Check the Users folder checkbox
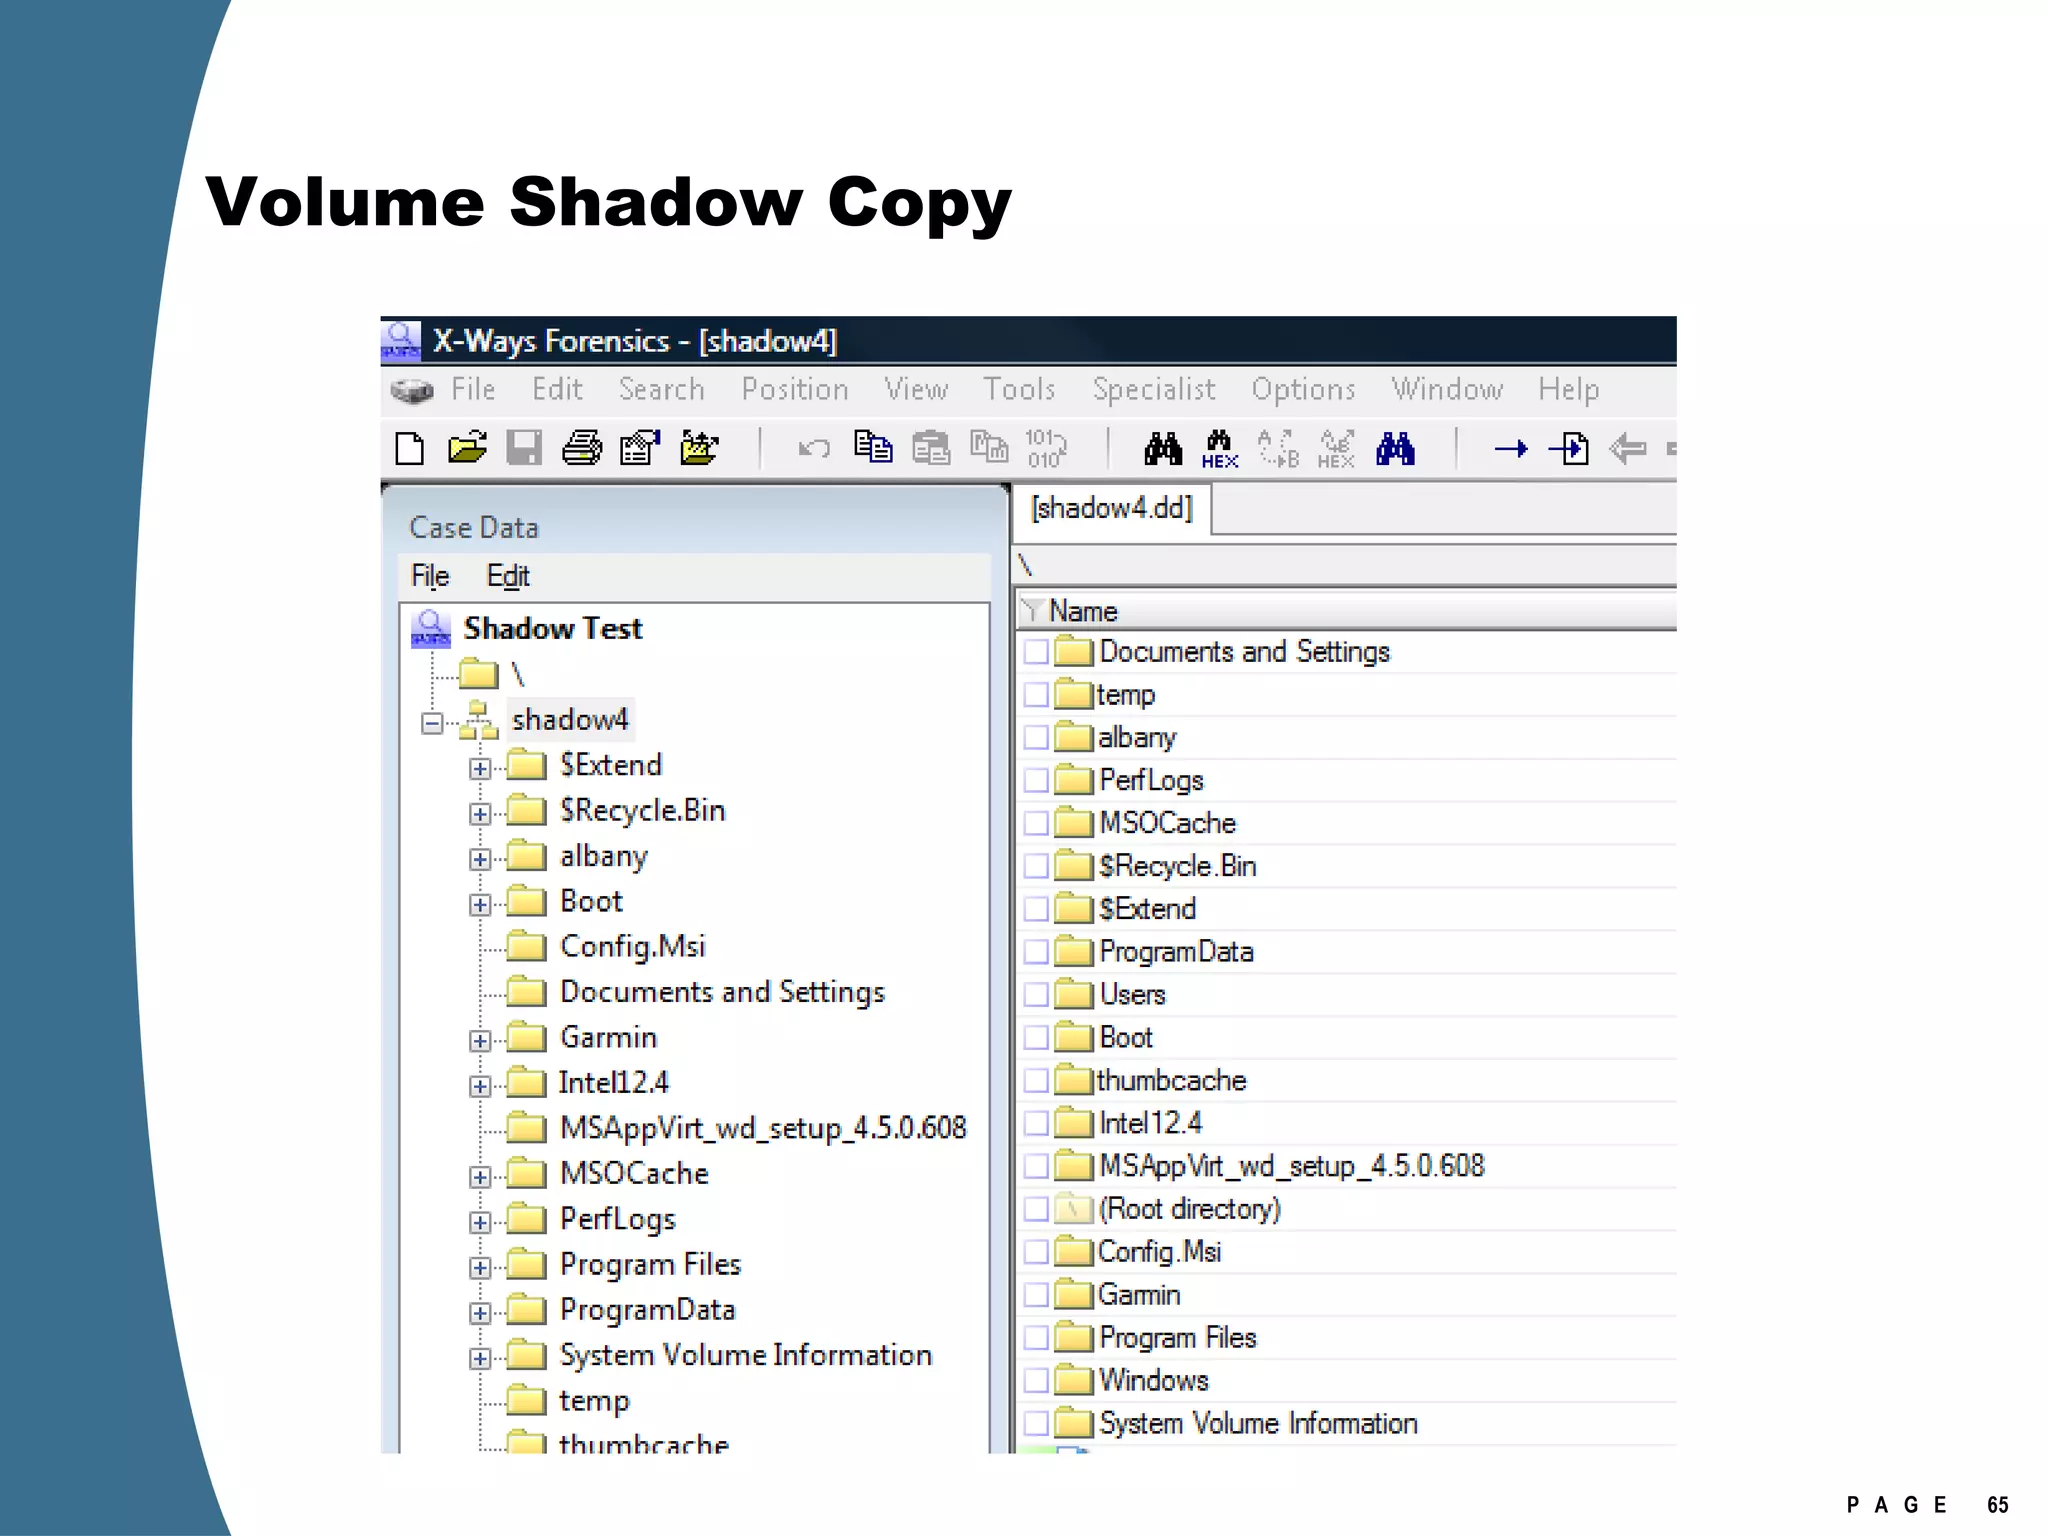Screen dimensions: 2048x1536 click(1036, 995)
